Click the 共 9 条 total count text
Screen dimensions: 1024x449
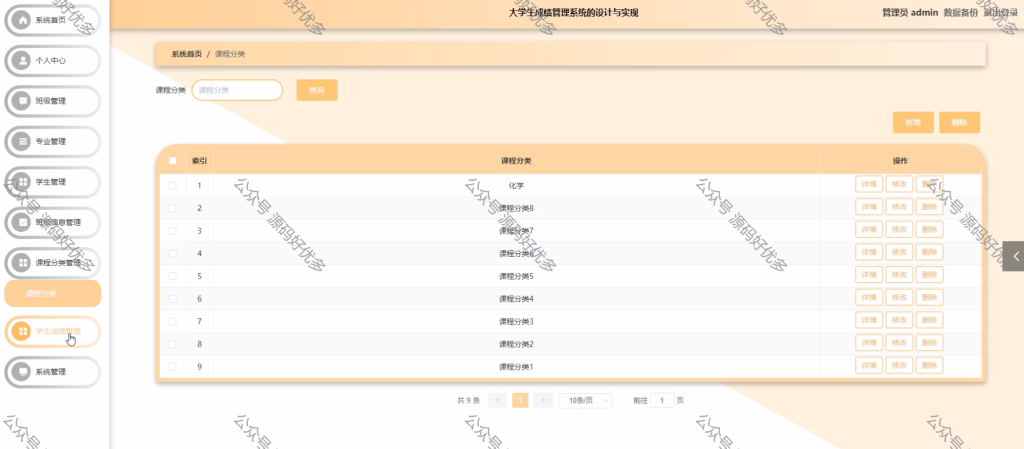click(x=469, y=401)
